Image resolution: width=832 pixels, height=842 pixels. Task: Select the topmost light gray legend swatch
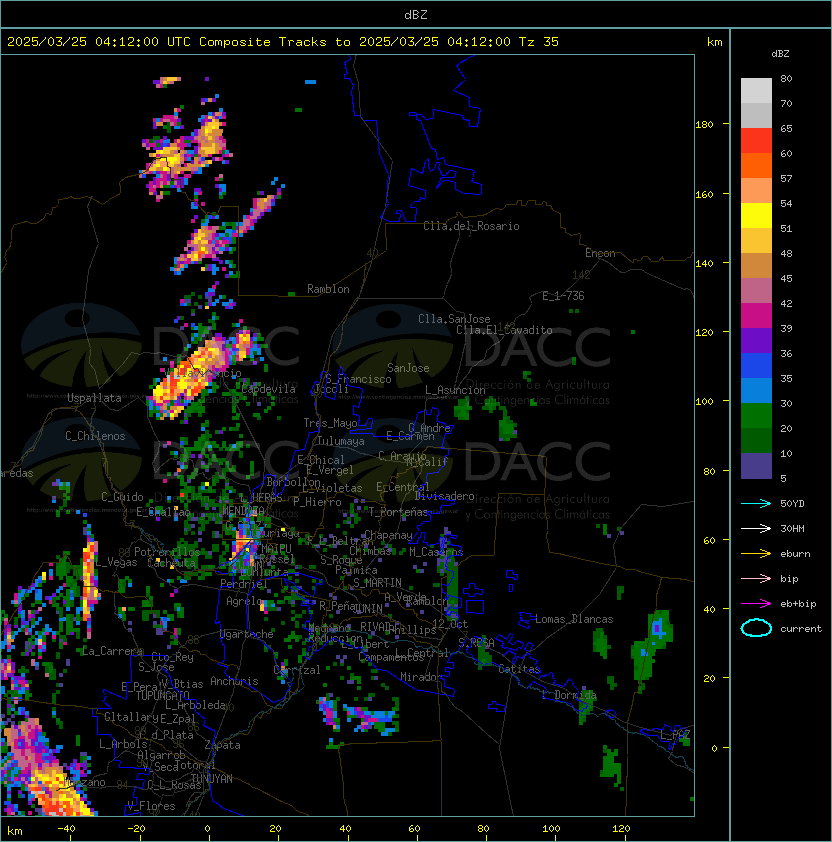tap(756, 91)
